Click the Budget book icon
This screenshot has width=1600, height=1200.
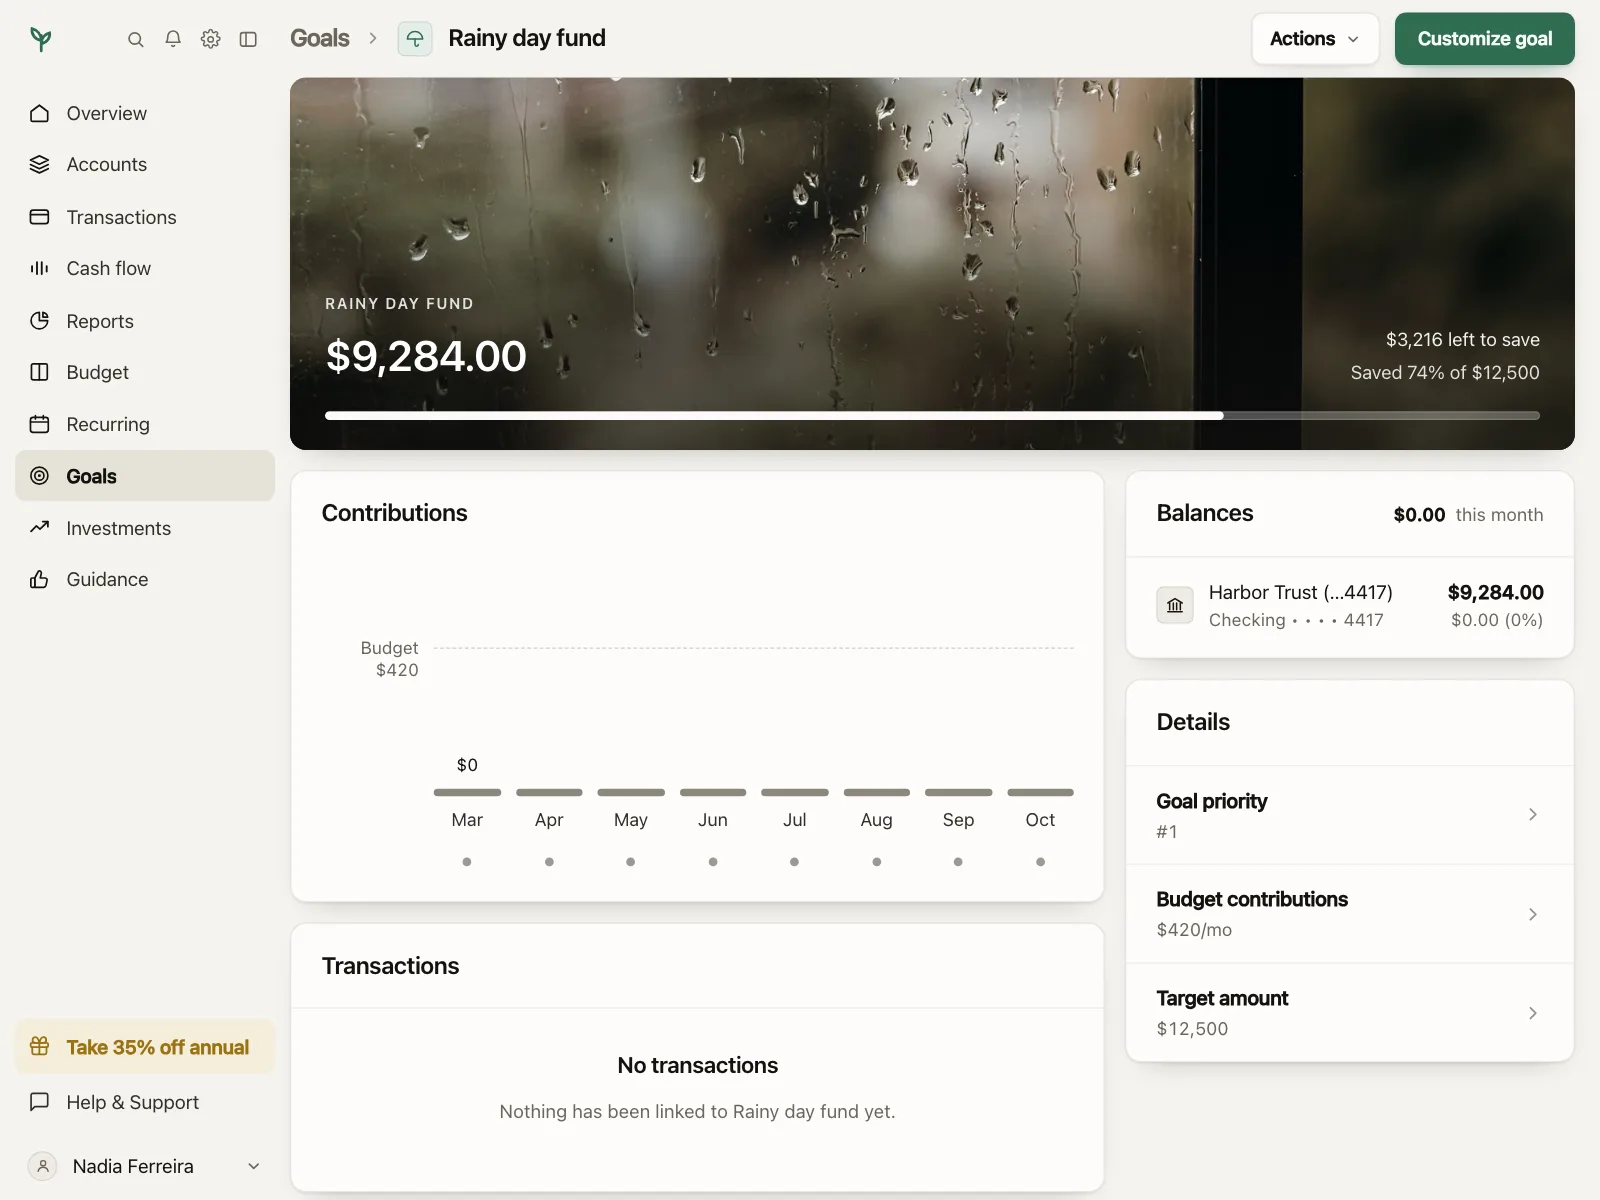coord(40,372)
